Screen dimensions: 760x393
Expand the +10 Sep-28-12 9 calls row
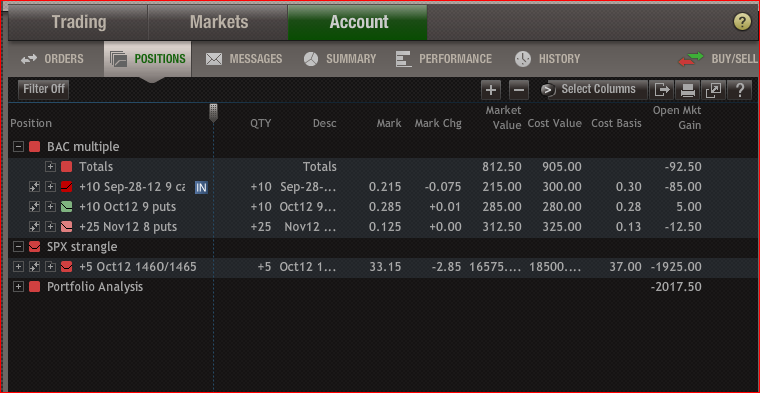pos(50,187)
